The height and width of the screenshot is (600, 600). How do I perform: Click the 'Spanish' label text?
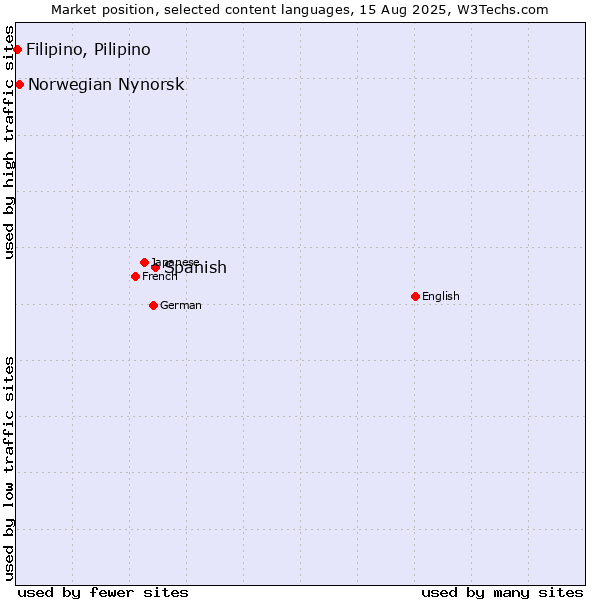(x=196, y=267)
